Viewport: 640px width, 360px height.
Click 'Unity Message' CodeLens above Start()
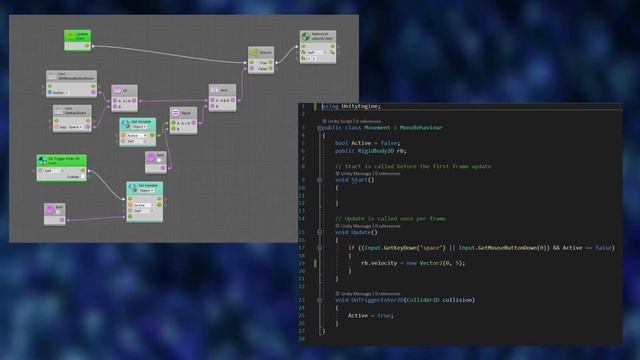[x=356, y=173]
